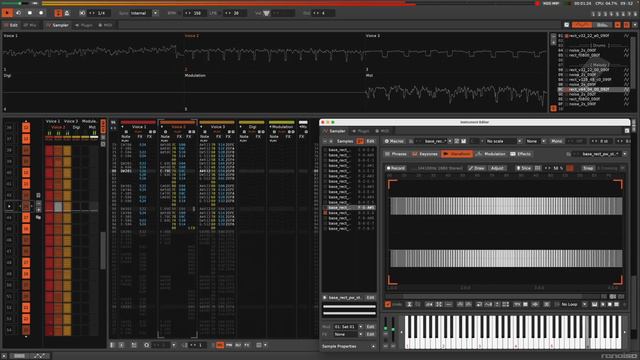Click the waveform icon in status bar
The image size is (640, 360).
[40, 356]
